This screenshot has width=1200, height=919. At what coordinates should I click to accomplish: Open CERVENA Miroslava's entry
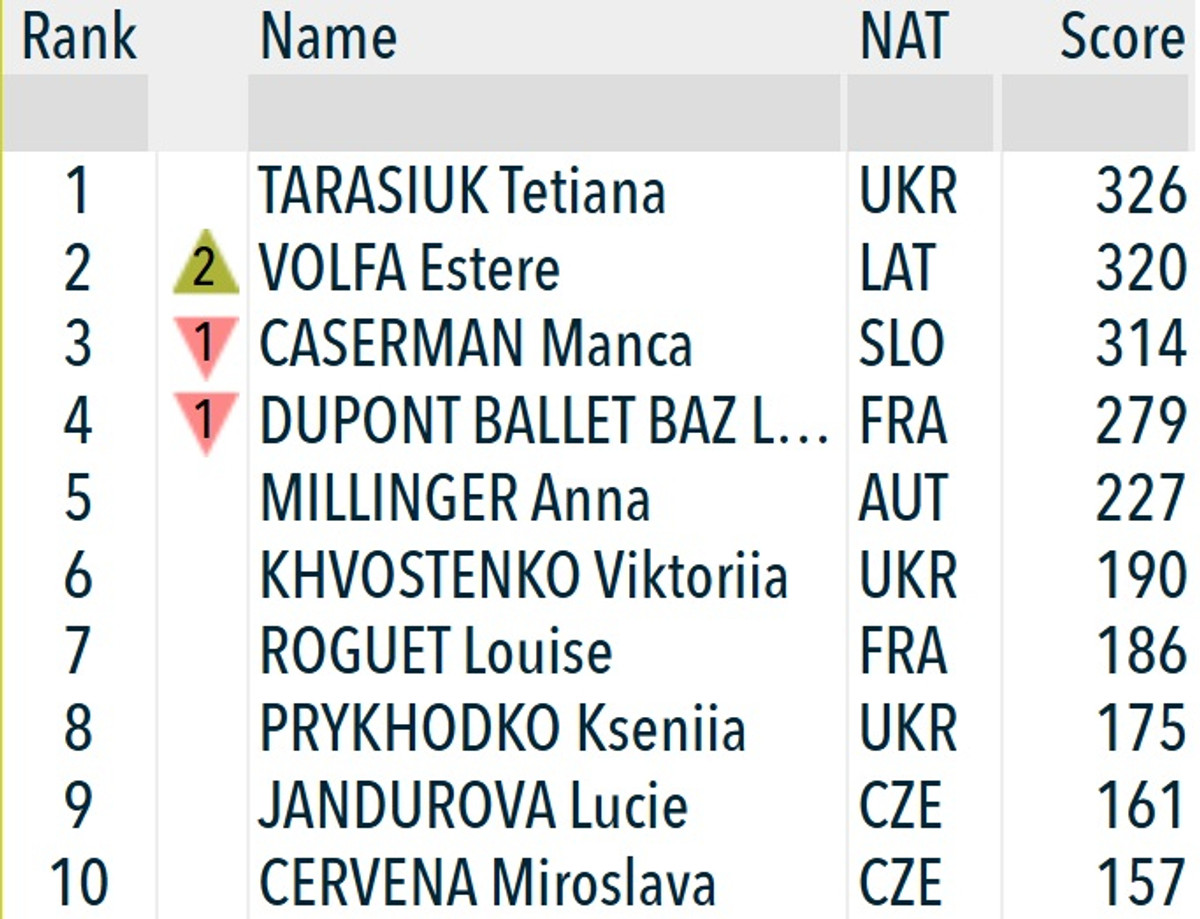(487, 883)
